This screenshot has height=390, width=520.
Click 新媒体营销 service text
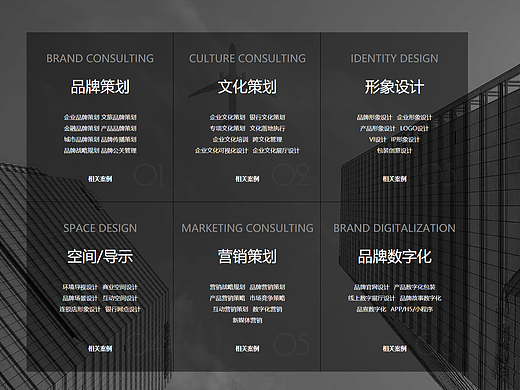pyautogui.click(x=247, y=320)
